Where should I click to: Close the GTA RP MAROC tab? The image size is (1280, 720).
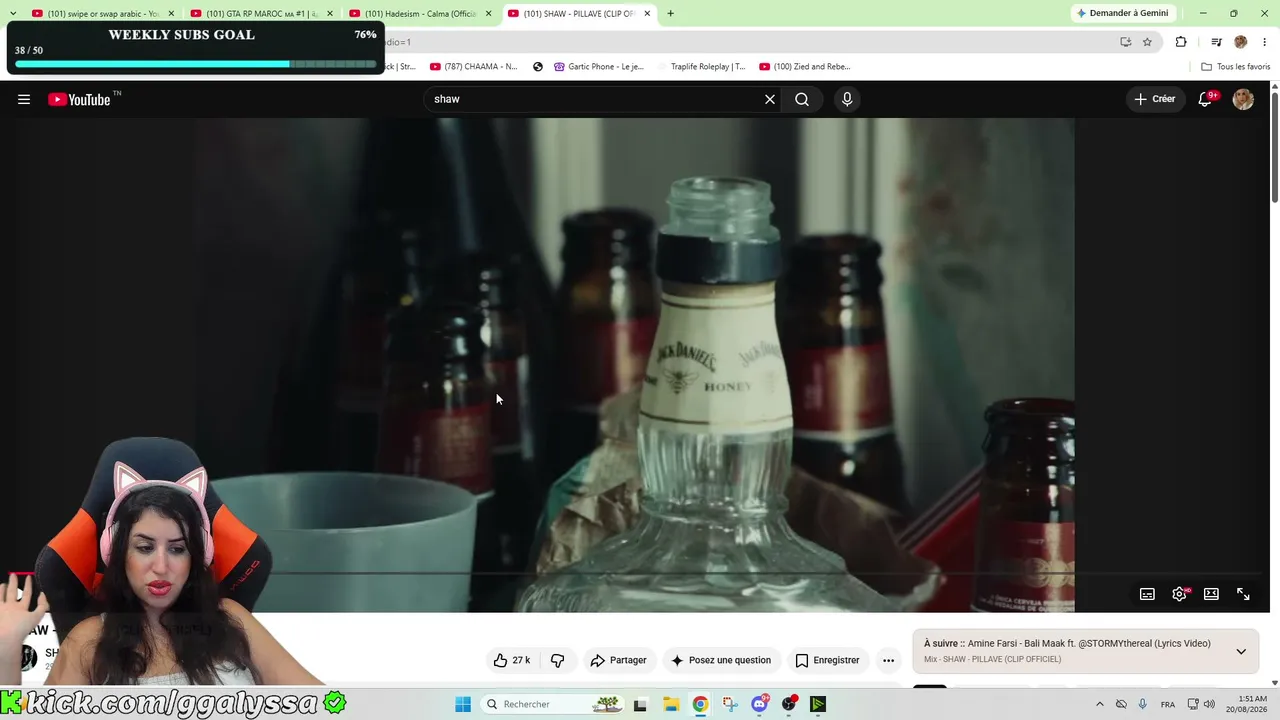(330, 13)
